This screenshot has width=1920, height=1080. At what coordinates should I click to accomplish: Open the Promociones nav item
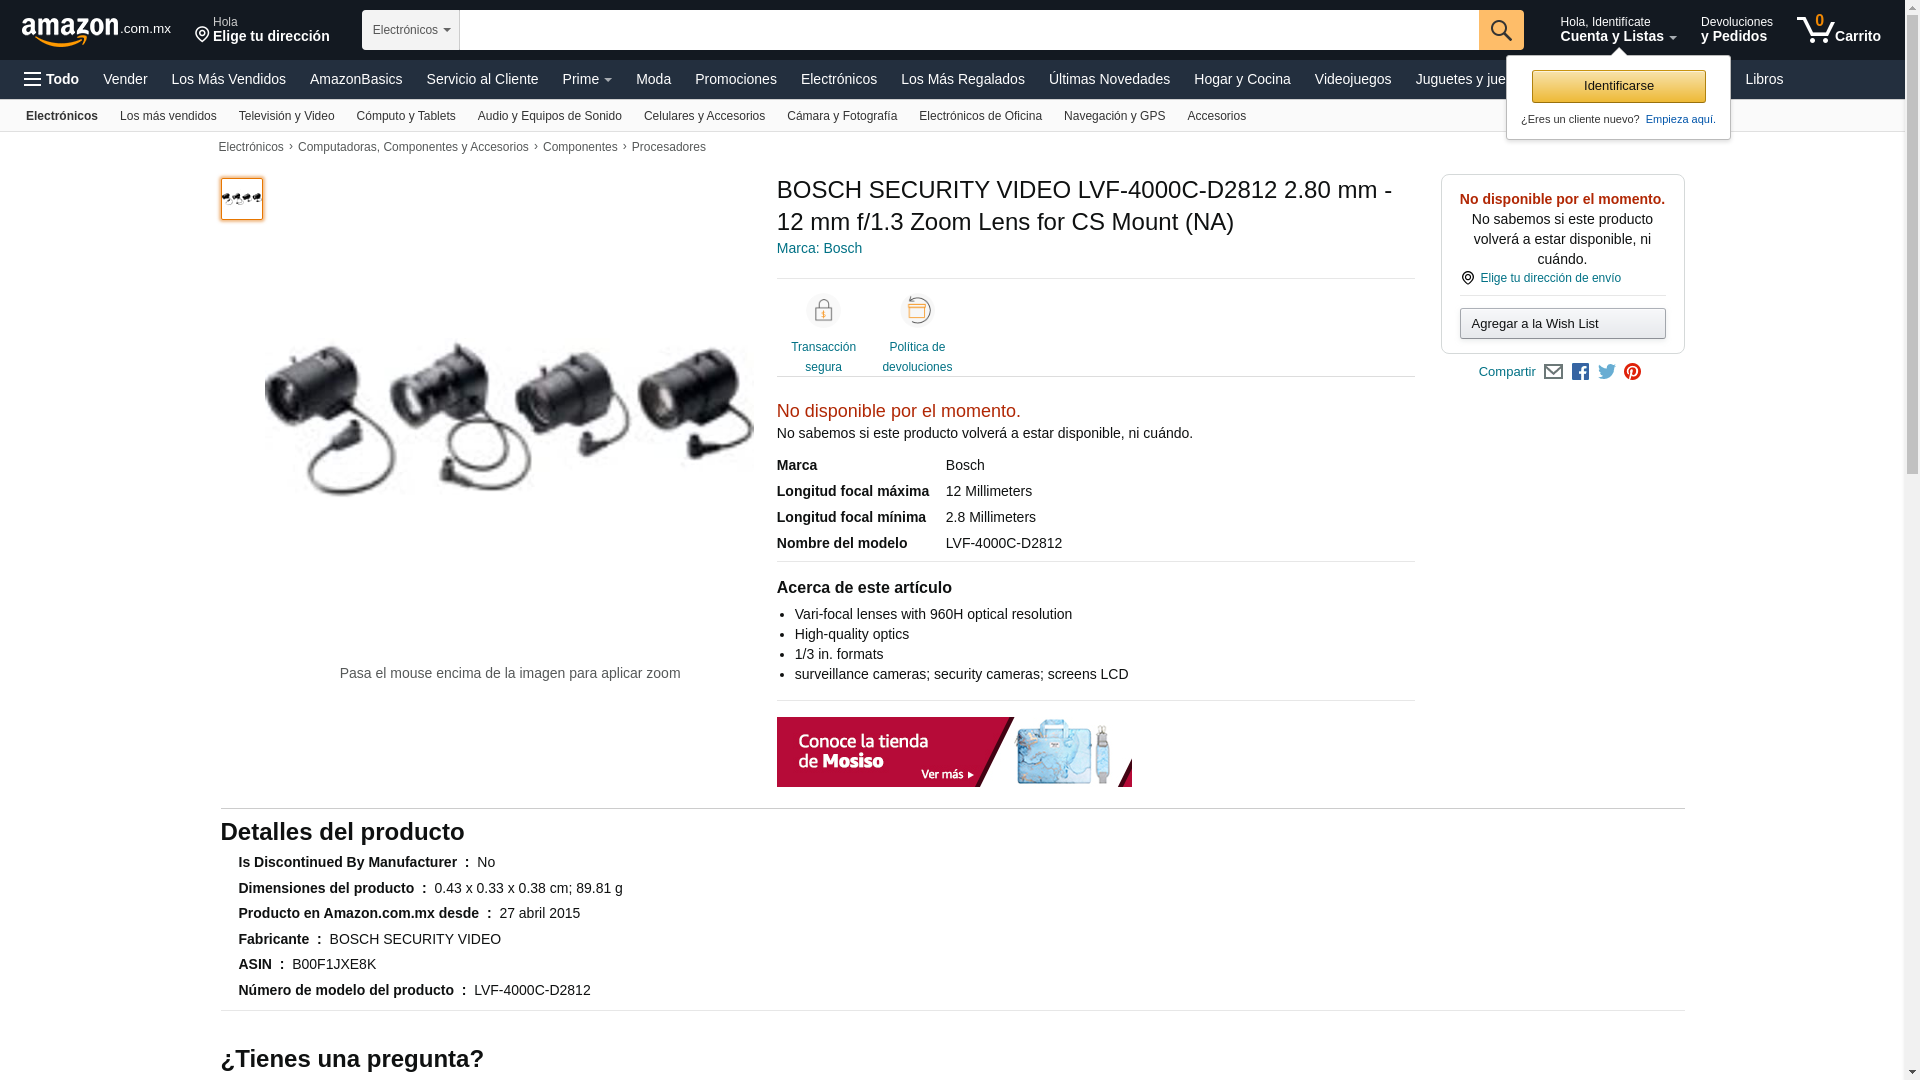point(736,79)
